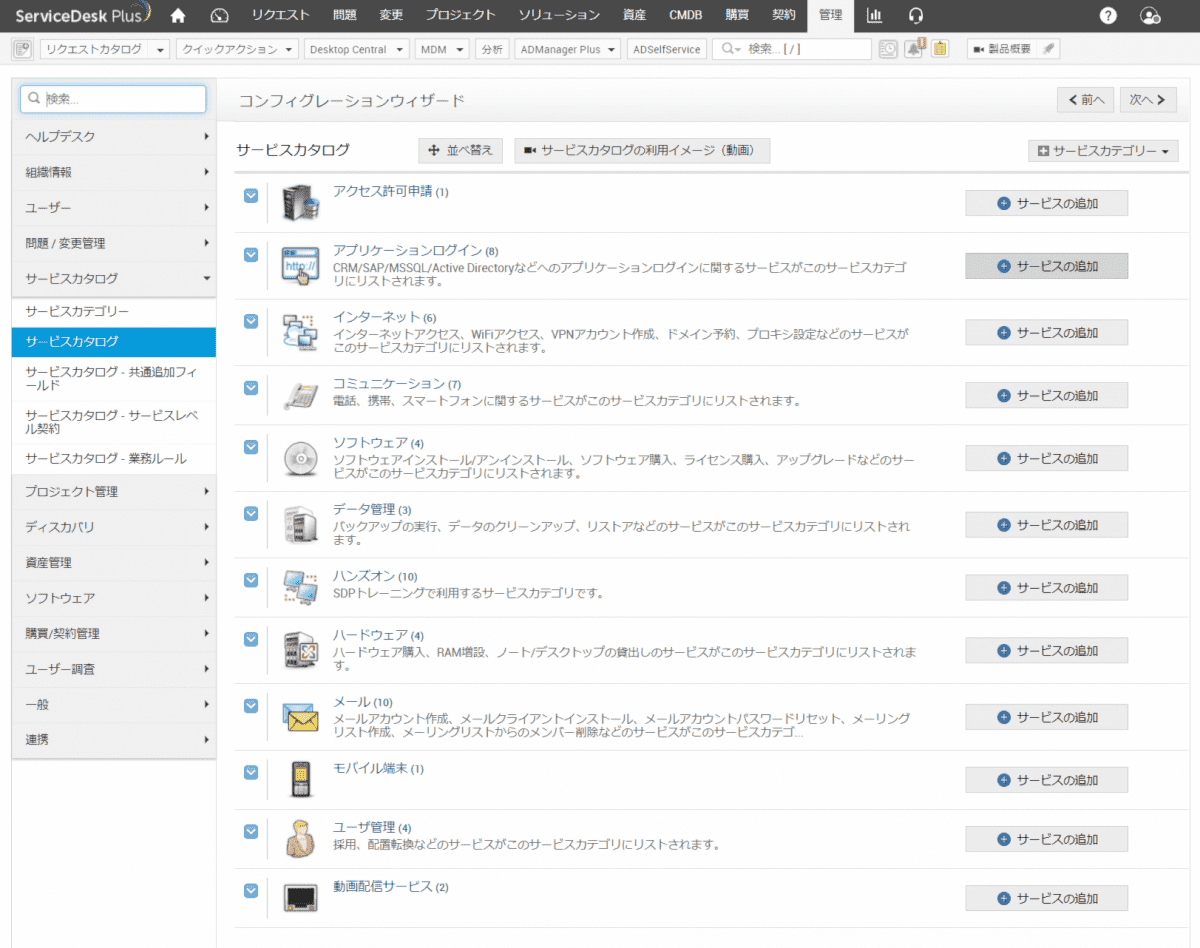
Task: Click サービスの追加 for ソフトウェア
Action: 1046,458
